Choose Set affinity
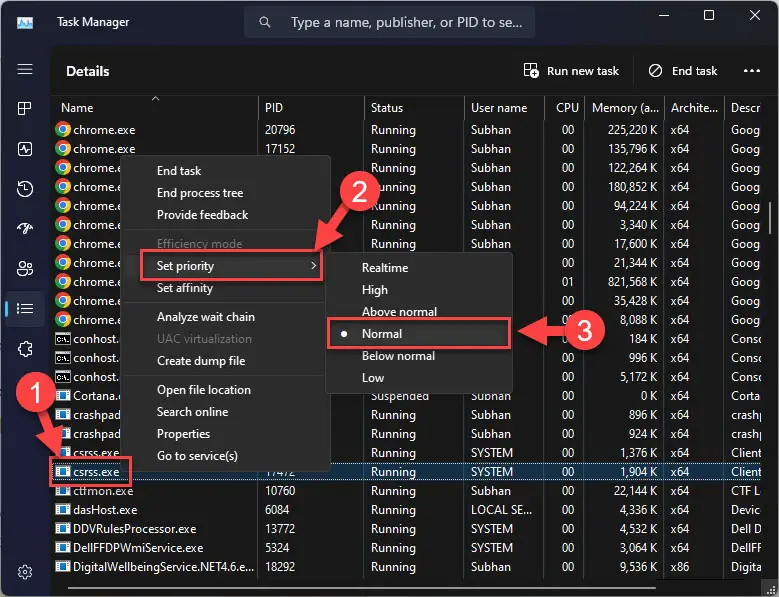This screenshot has height=597, width=779. point(226,288)
